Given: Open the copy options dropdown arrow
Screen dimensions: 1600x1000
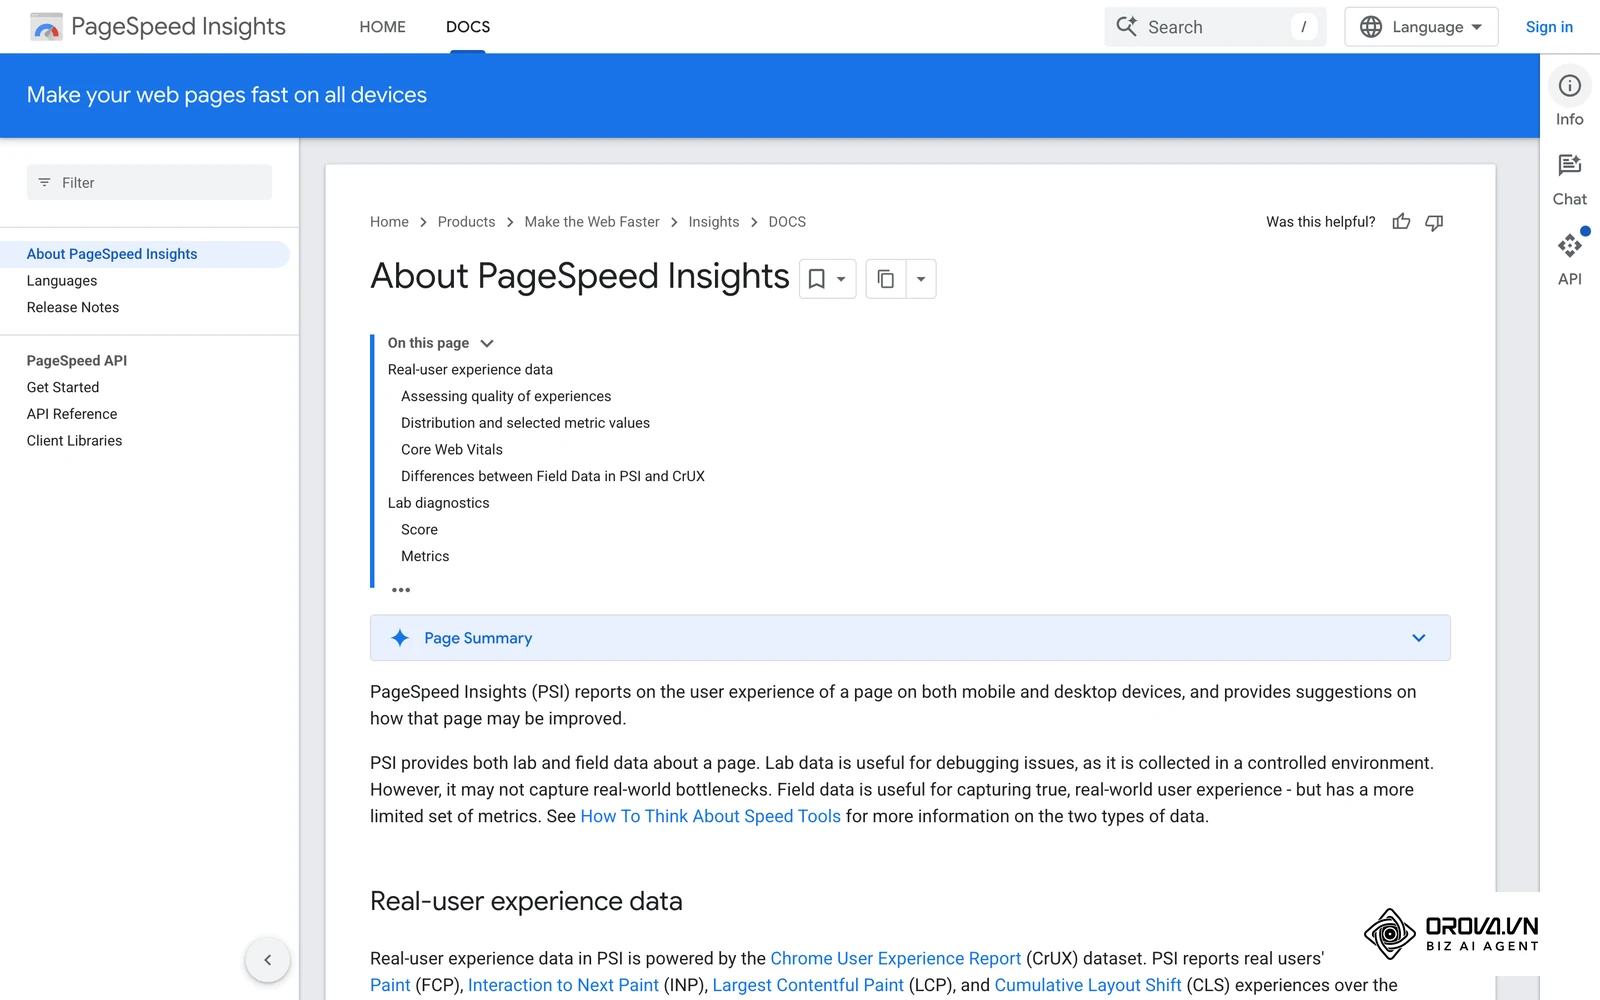Looking at the screenshot, I should pos(921,279).
